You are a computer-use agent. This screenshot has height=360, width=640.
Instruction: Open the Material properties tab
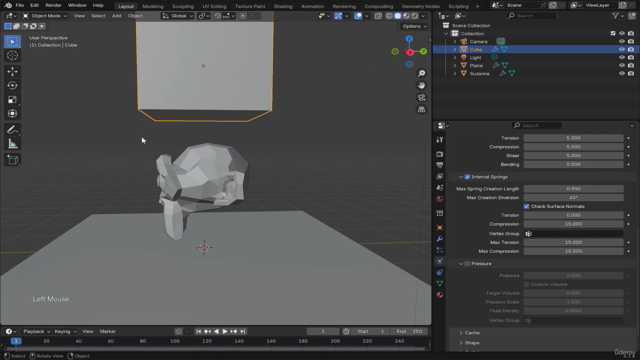(440, 295)
